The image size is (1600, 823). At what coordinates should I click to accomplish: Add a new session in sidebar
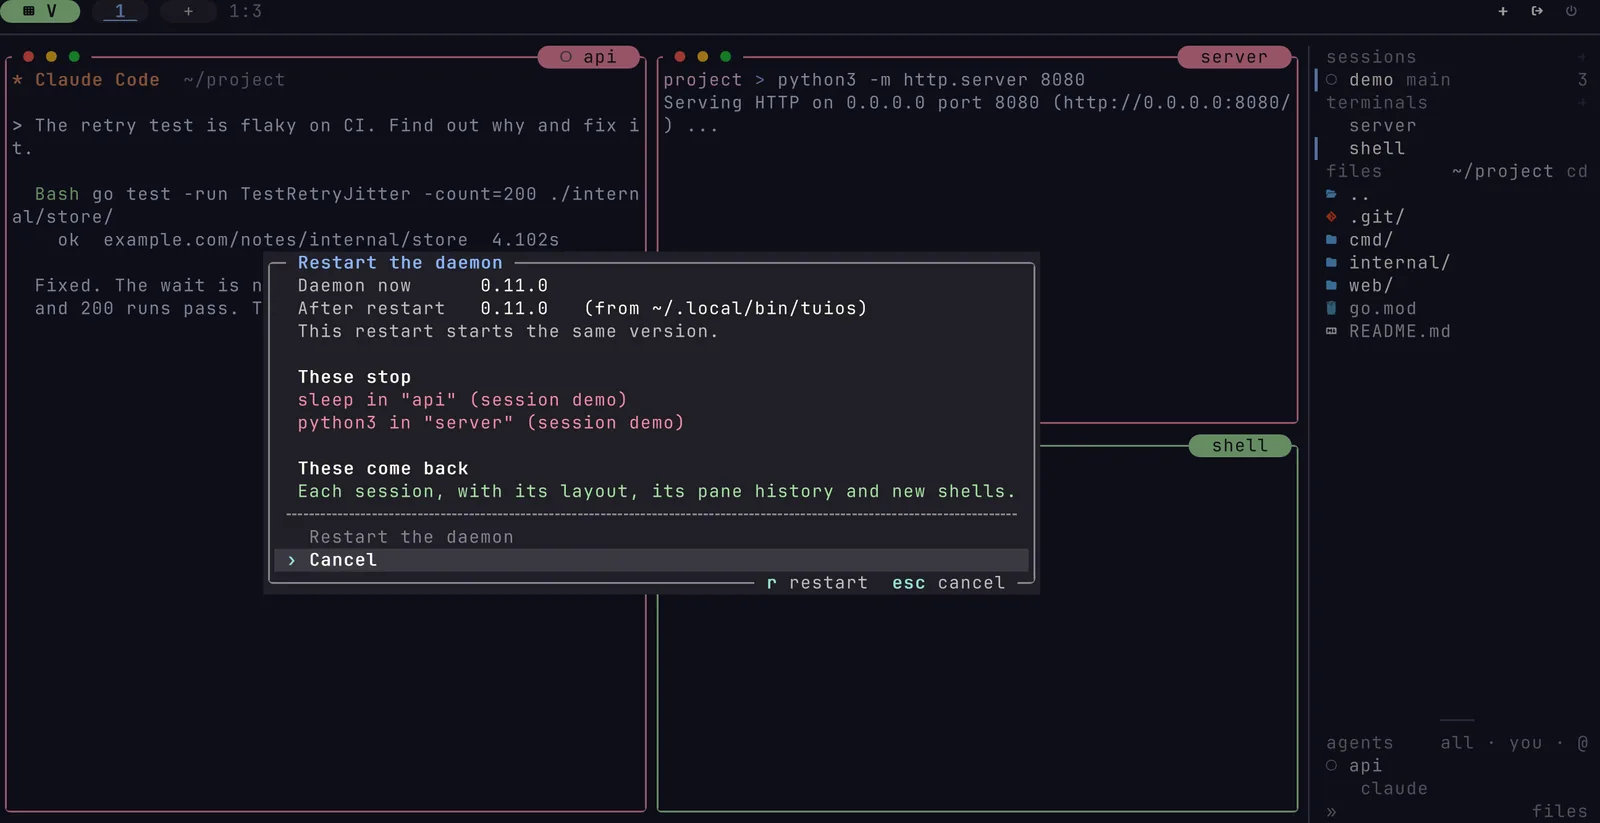(x=1582, y=57)
